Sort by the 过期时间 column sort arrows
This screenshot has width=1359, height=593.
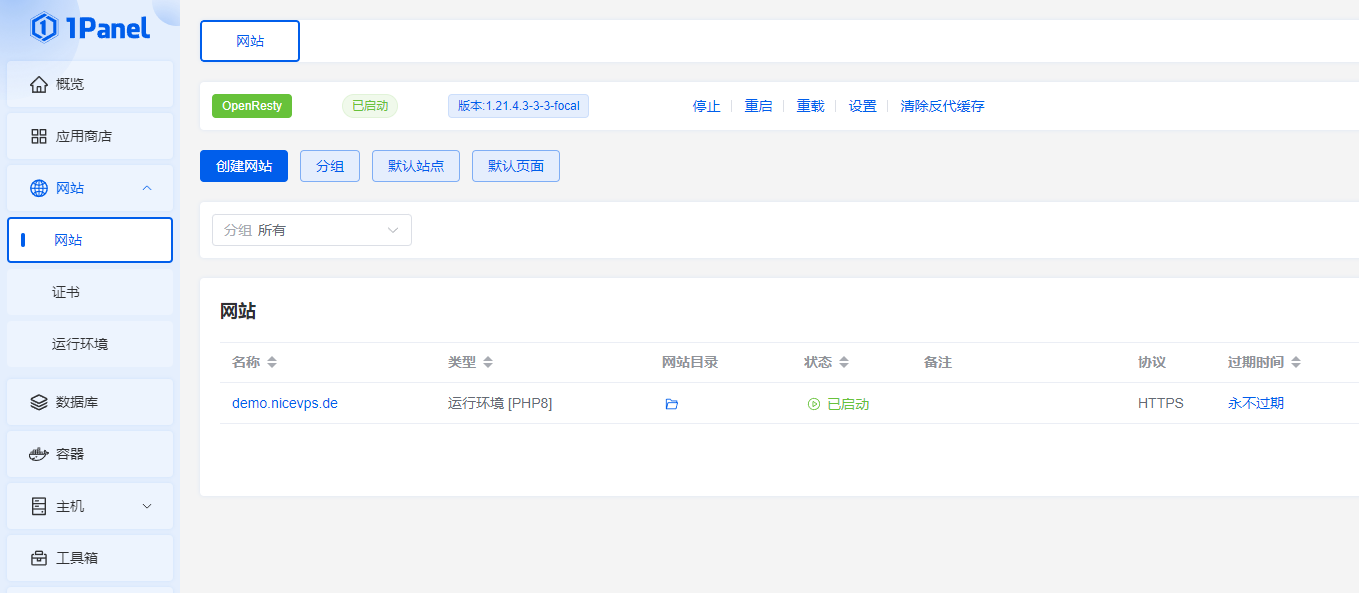click(x=1296, y=362)
